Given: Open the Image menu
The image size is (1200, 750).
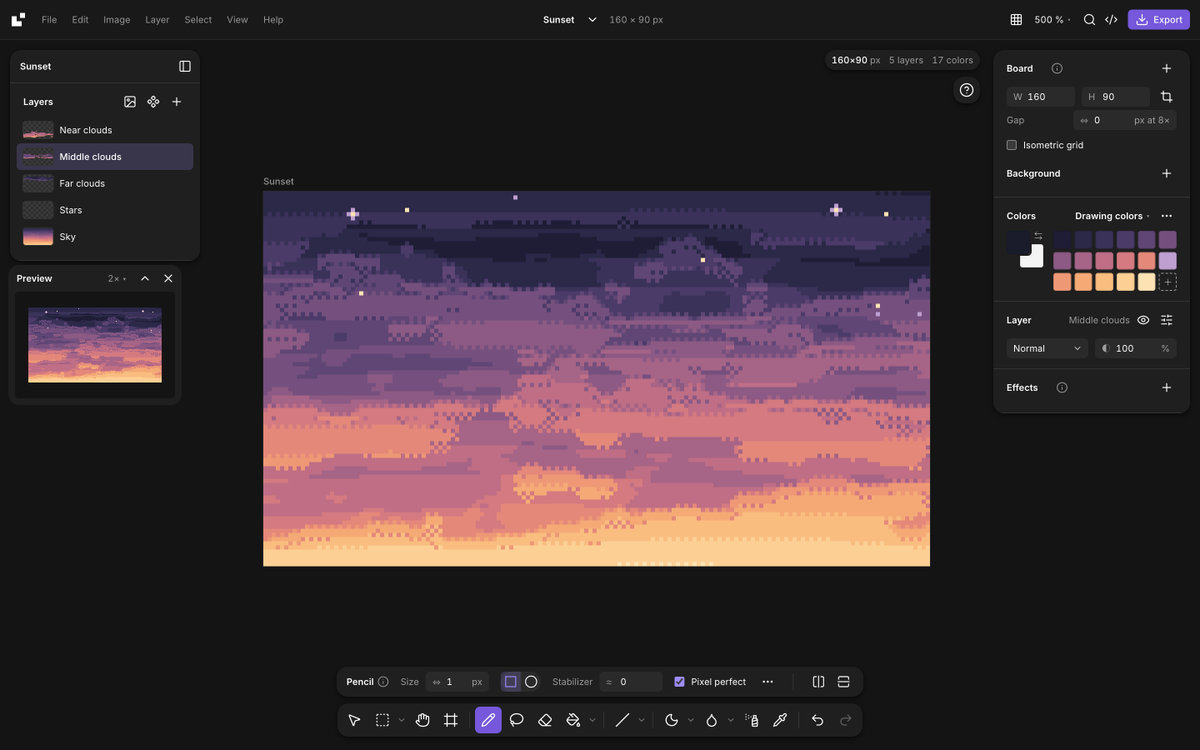Looking at the screenshot, I should tap(117, 20).
